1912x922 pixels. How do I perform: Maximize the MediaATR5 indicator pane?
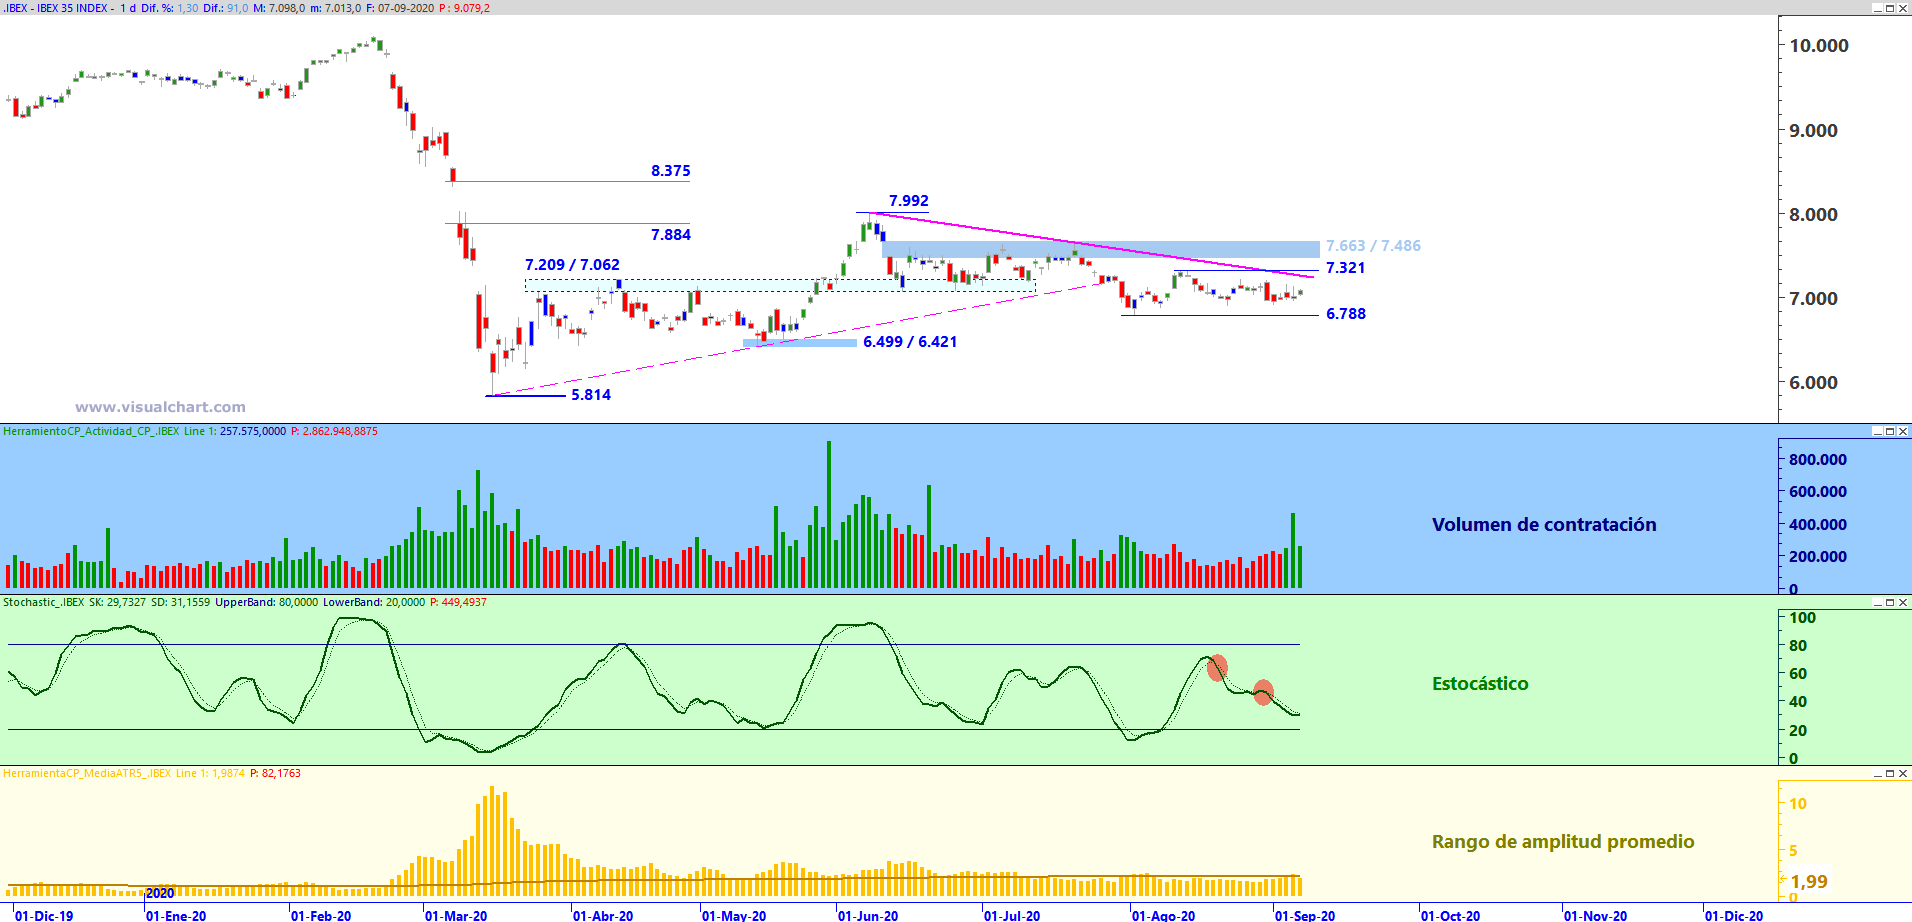click(x=1890, y=774)
